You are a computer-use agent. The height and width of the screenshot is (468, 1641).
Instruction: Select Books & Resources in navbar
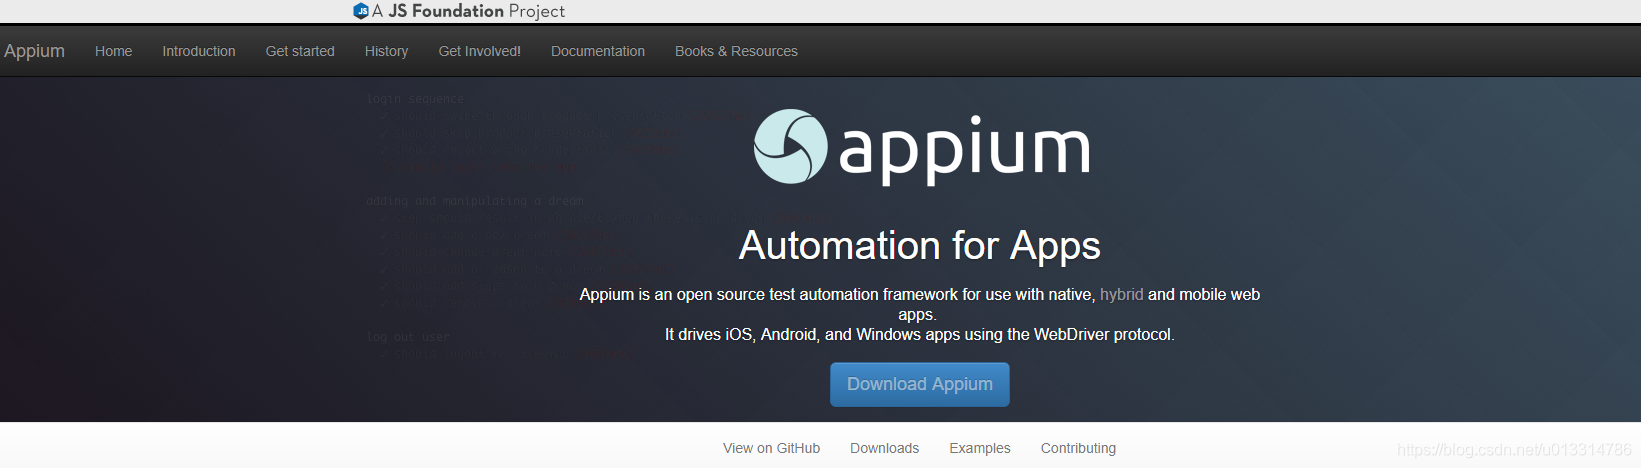[736, 51]
